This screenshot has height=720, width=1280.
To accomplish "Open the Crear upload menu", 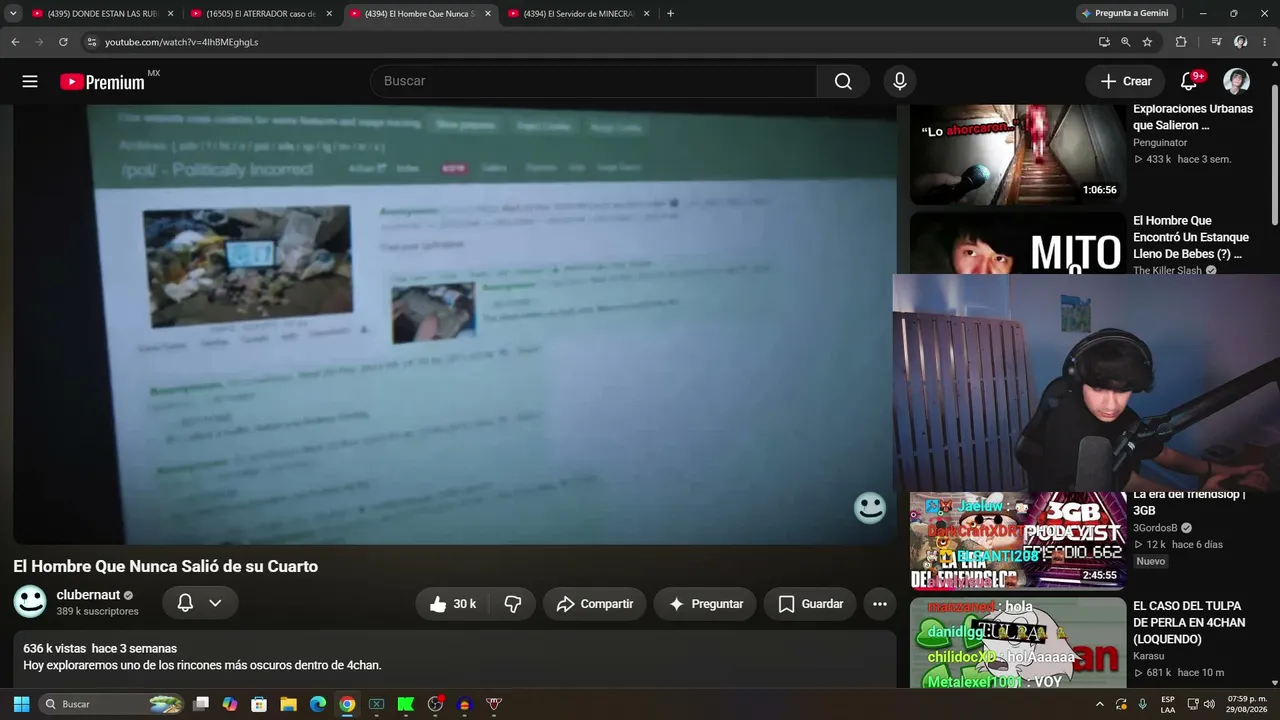I will click(1126, 81).
